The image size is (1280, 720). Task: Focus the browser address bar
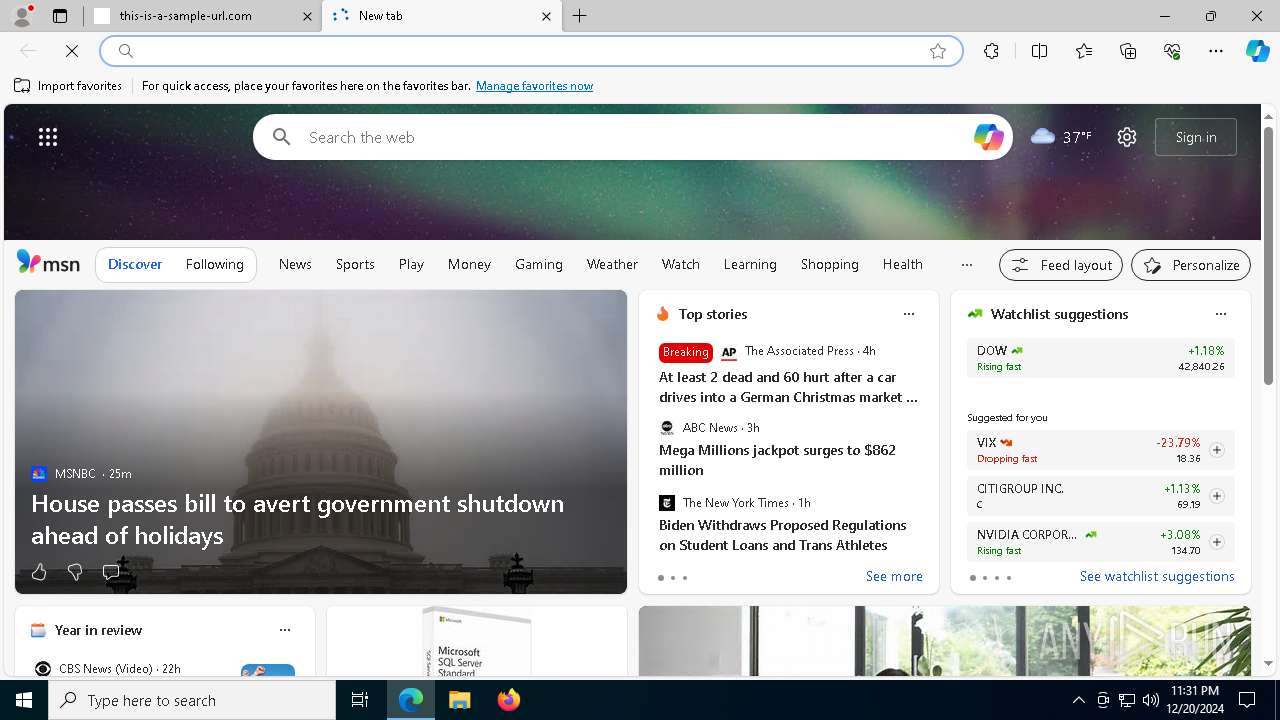click(x=530, y=51)
